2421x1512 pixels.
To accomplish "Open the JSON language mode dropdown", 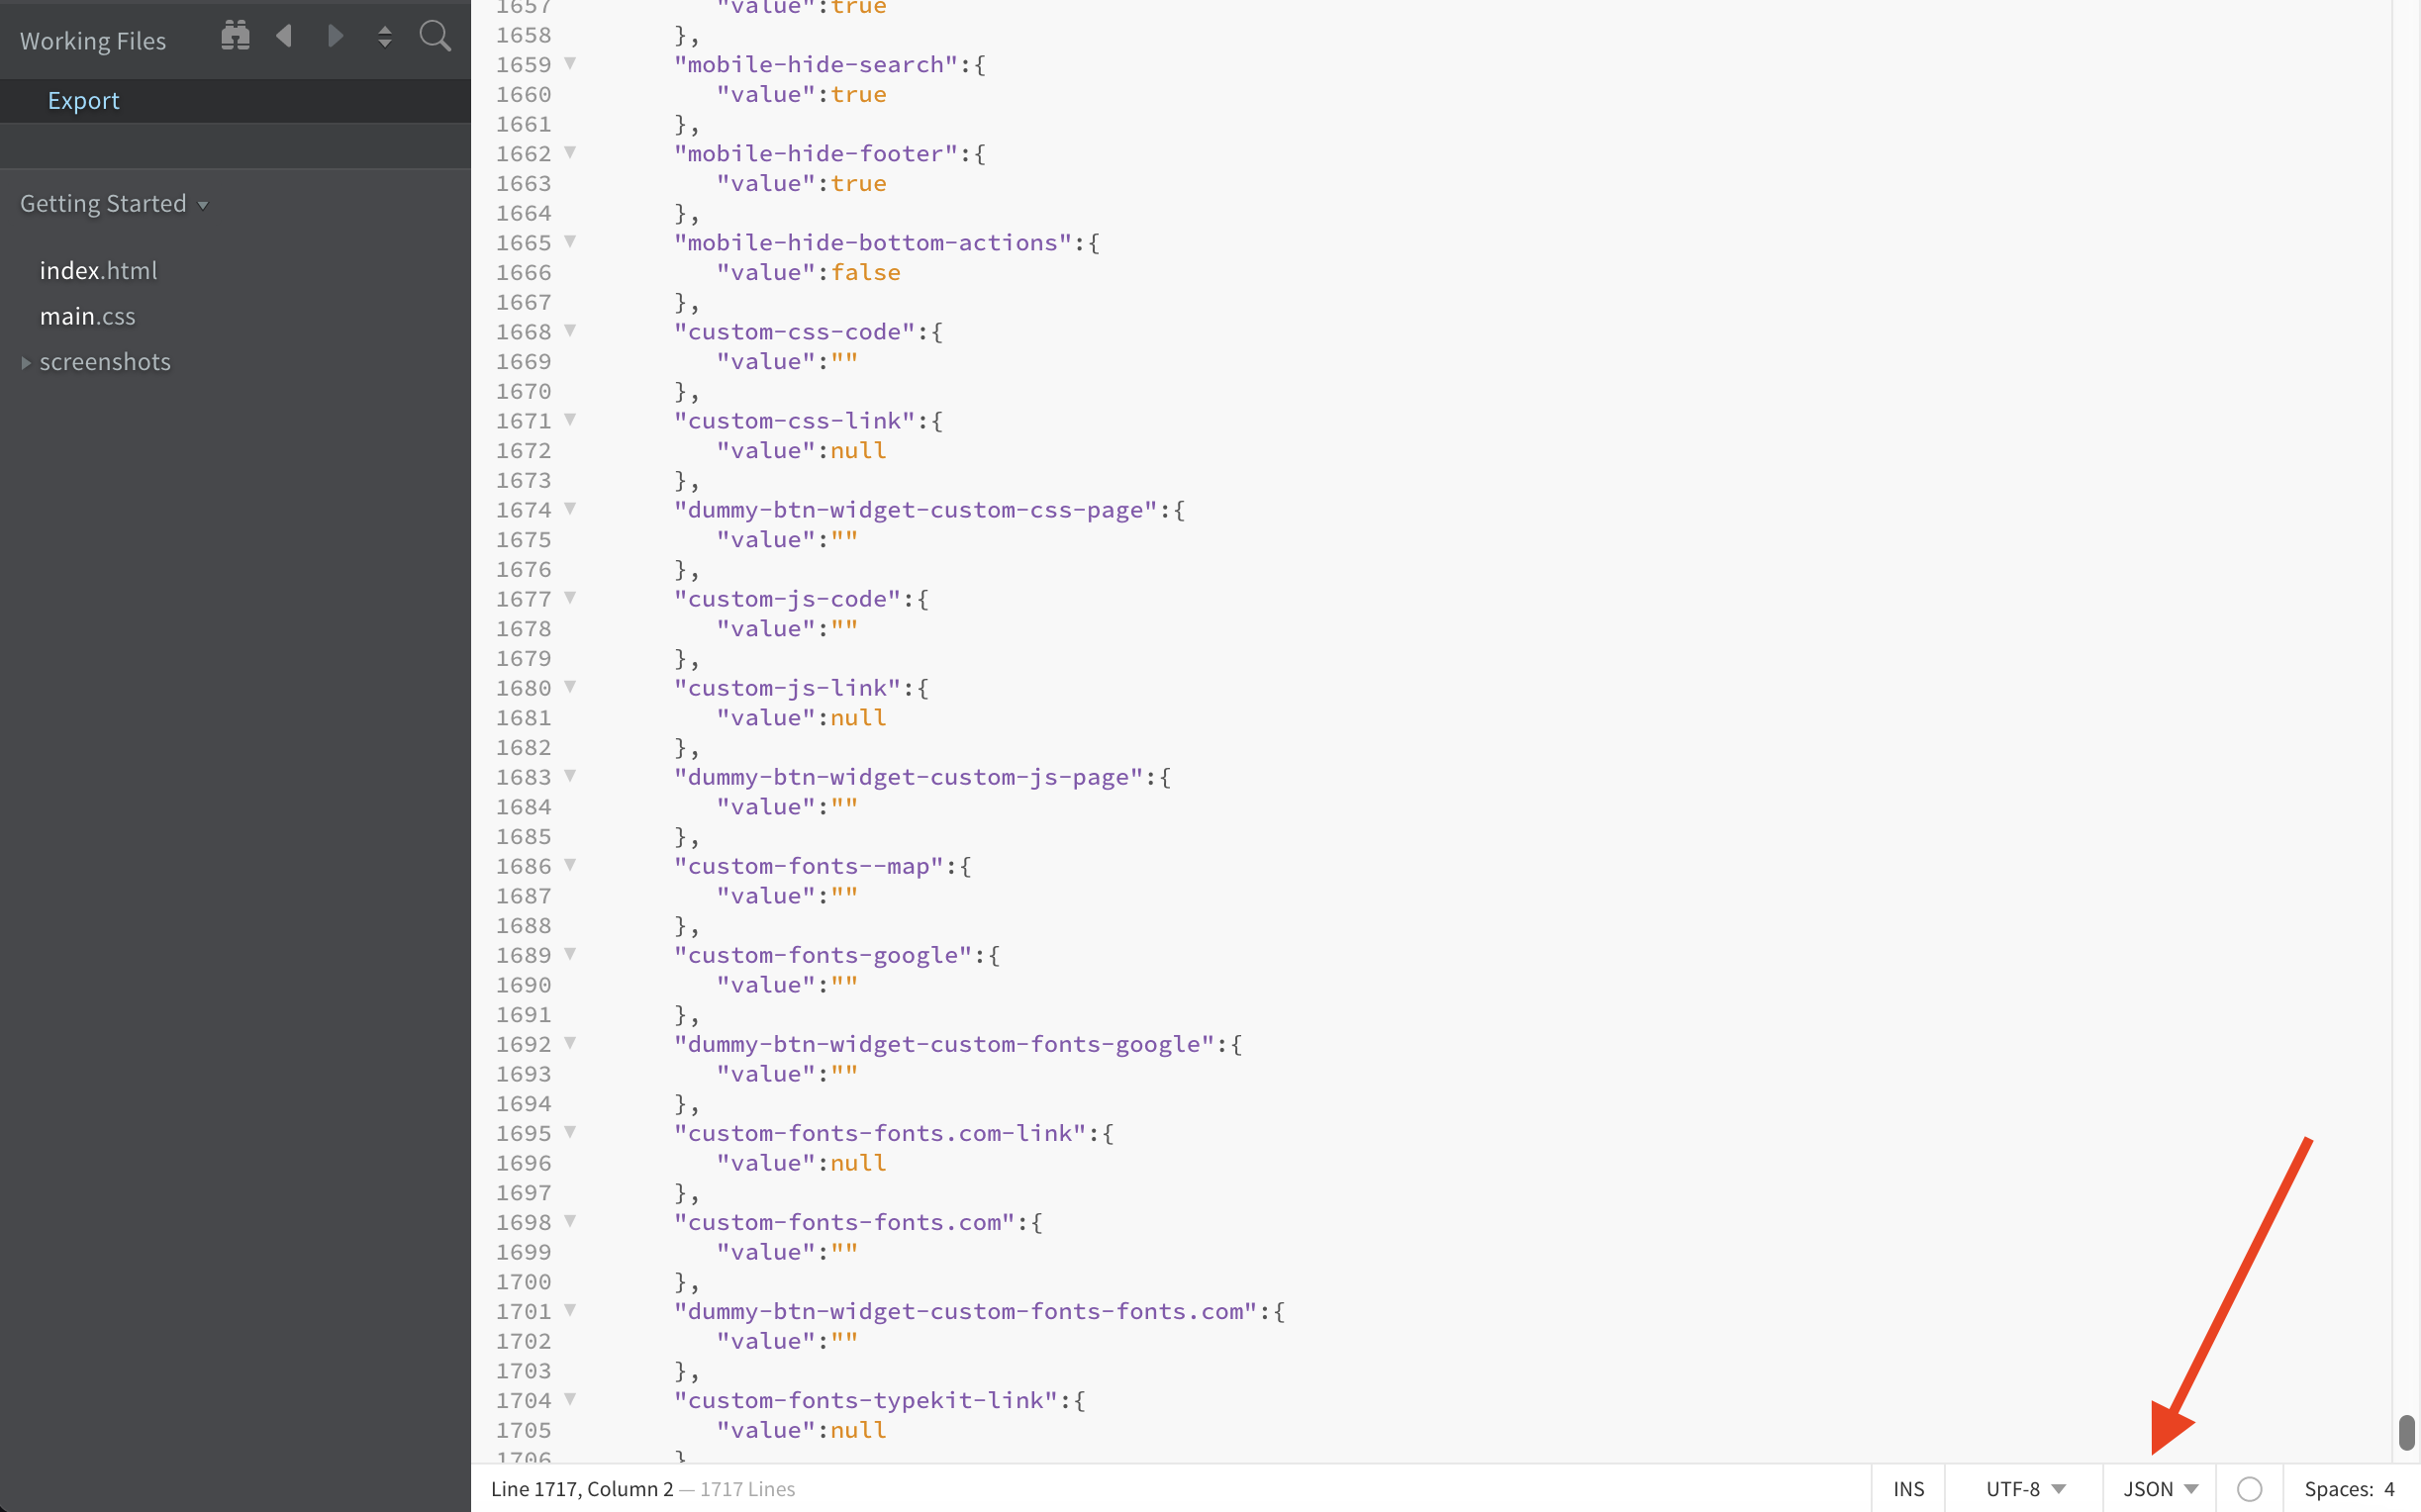I will (2160, 1489).
